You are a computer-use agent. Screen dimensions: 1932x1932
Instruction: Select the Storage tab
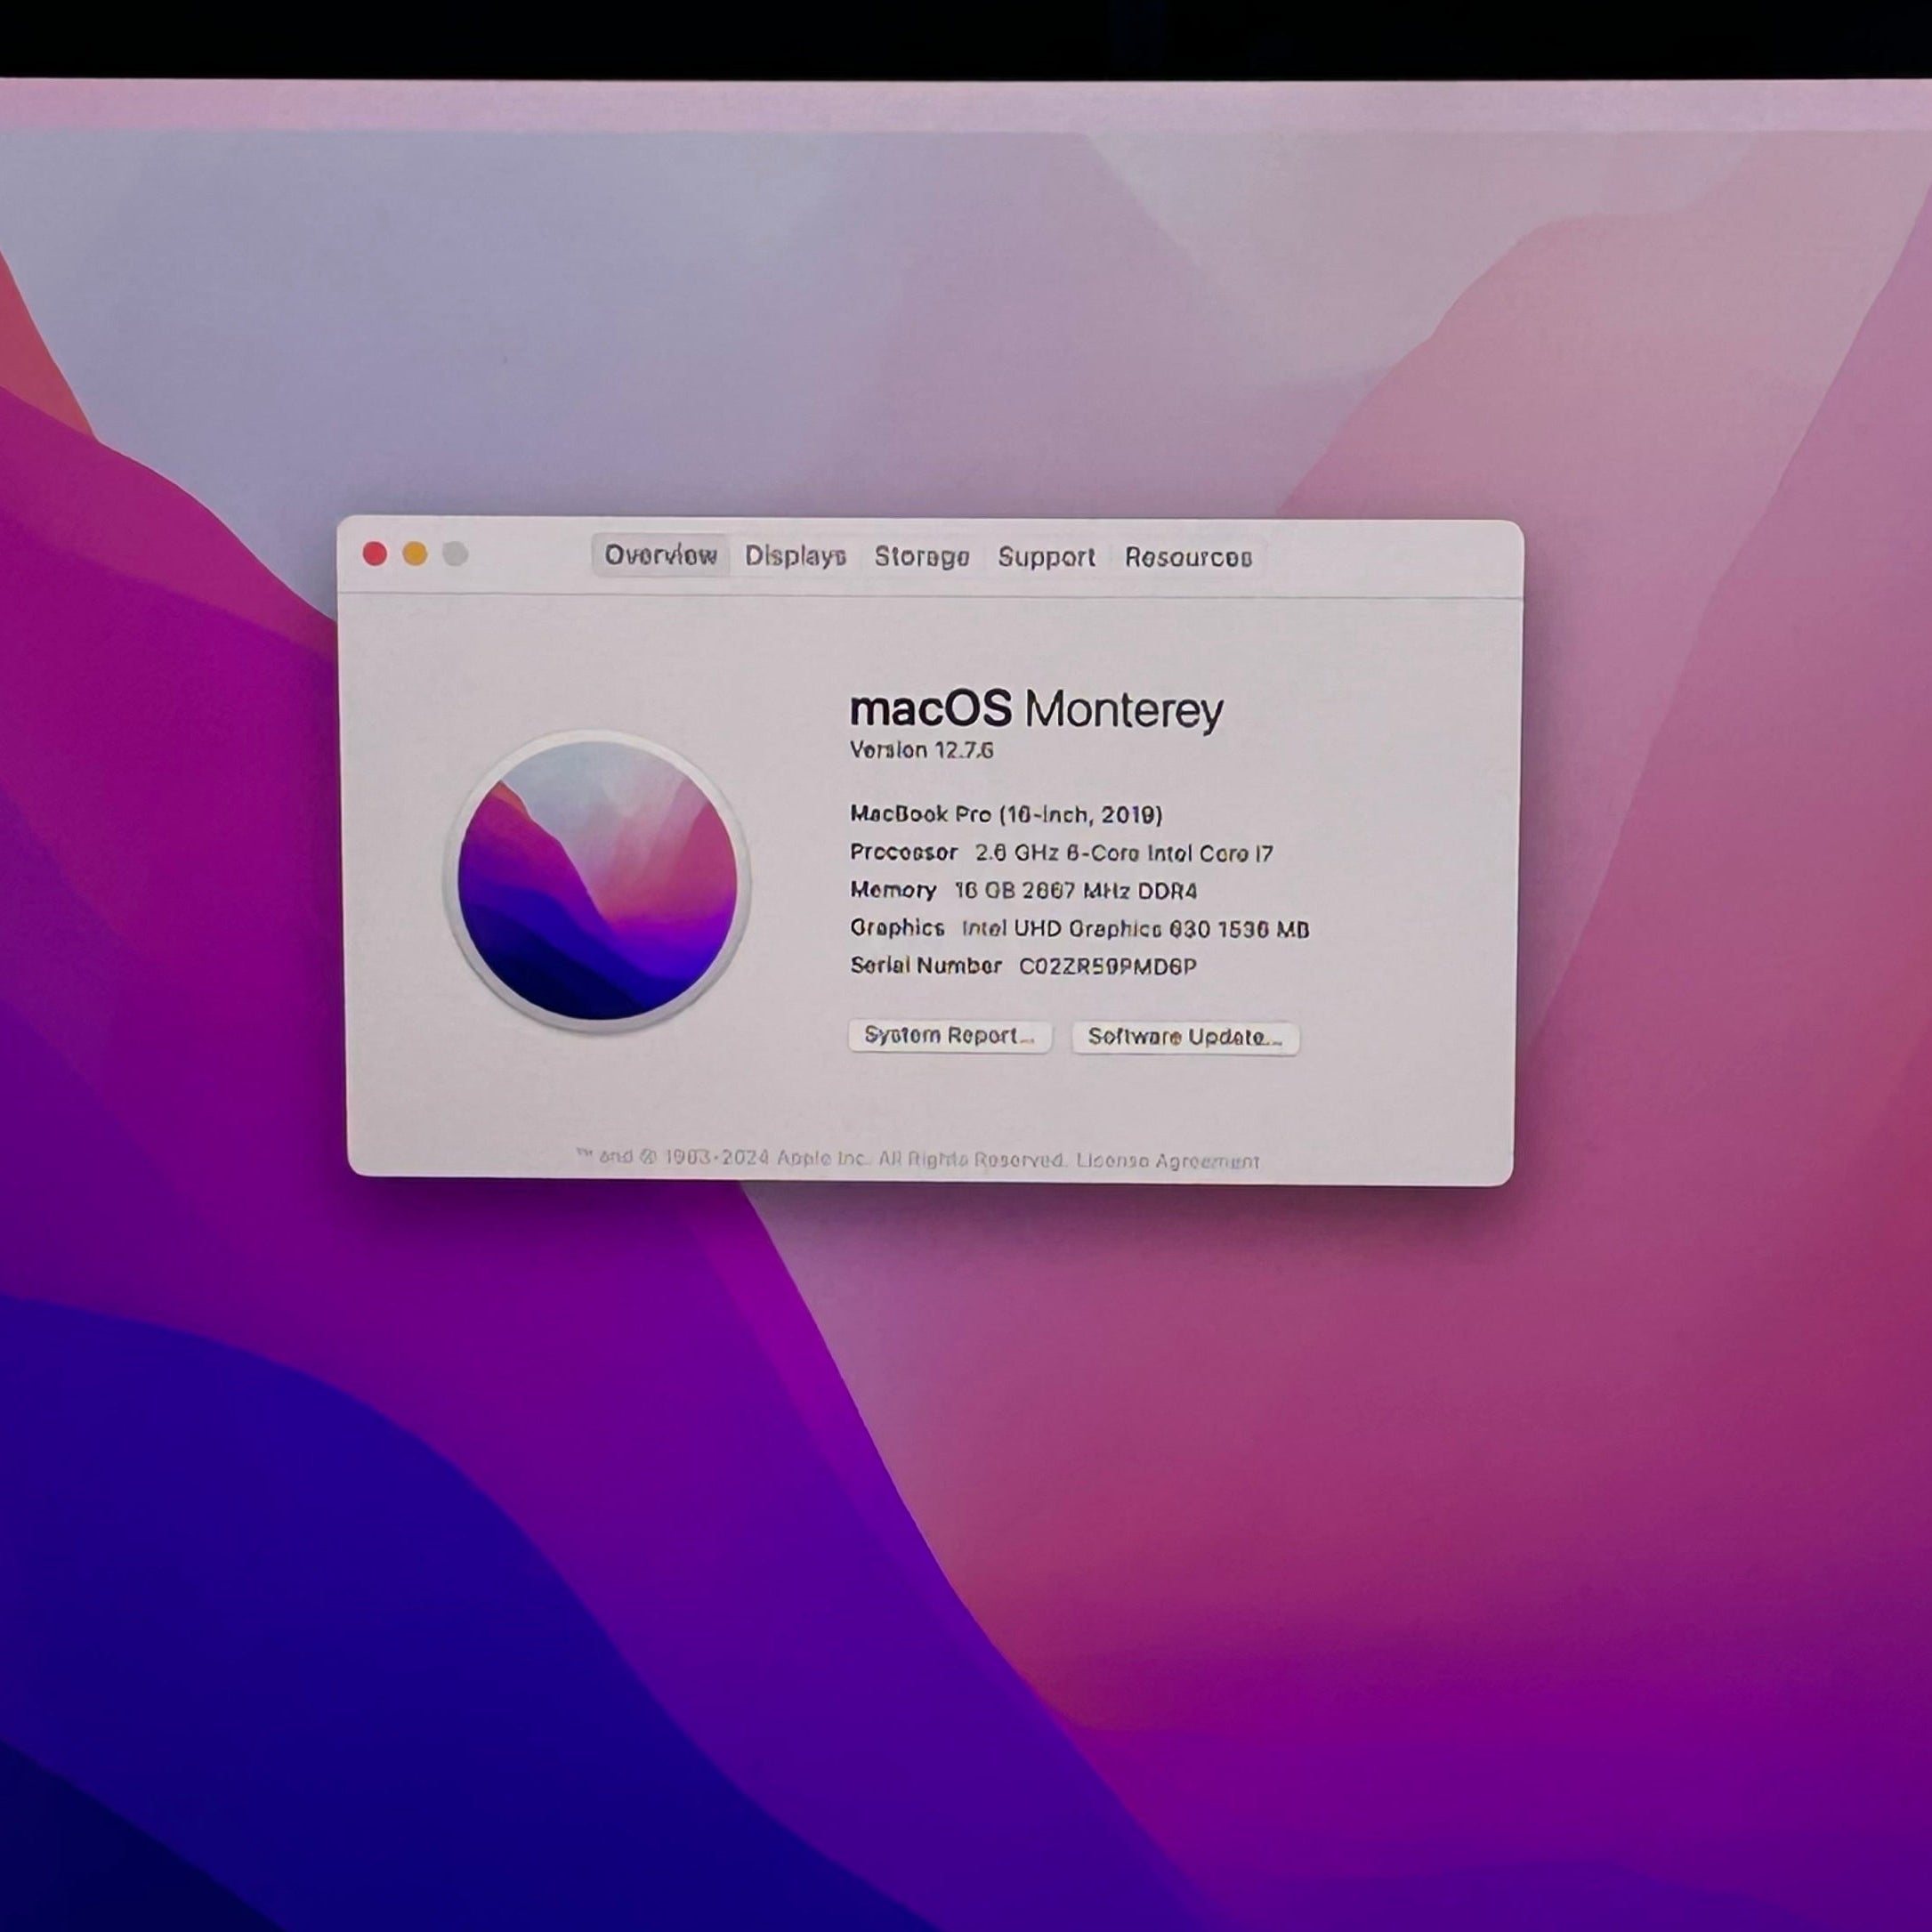(921, 557)
